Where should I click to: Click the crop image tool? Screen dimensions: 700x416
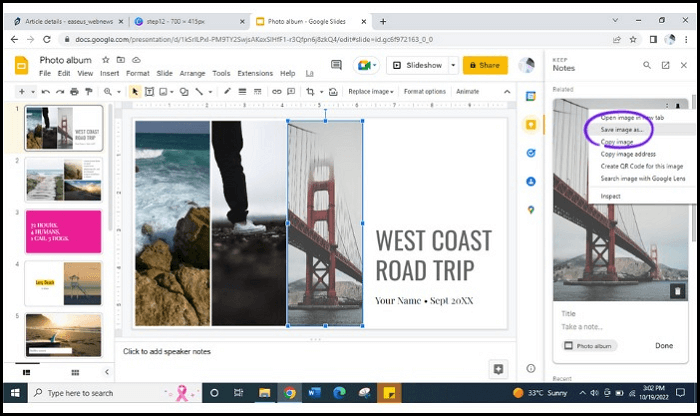pyautogui.click(x=311, y=91)
